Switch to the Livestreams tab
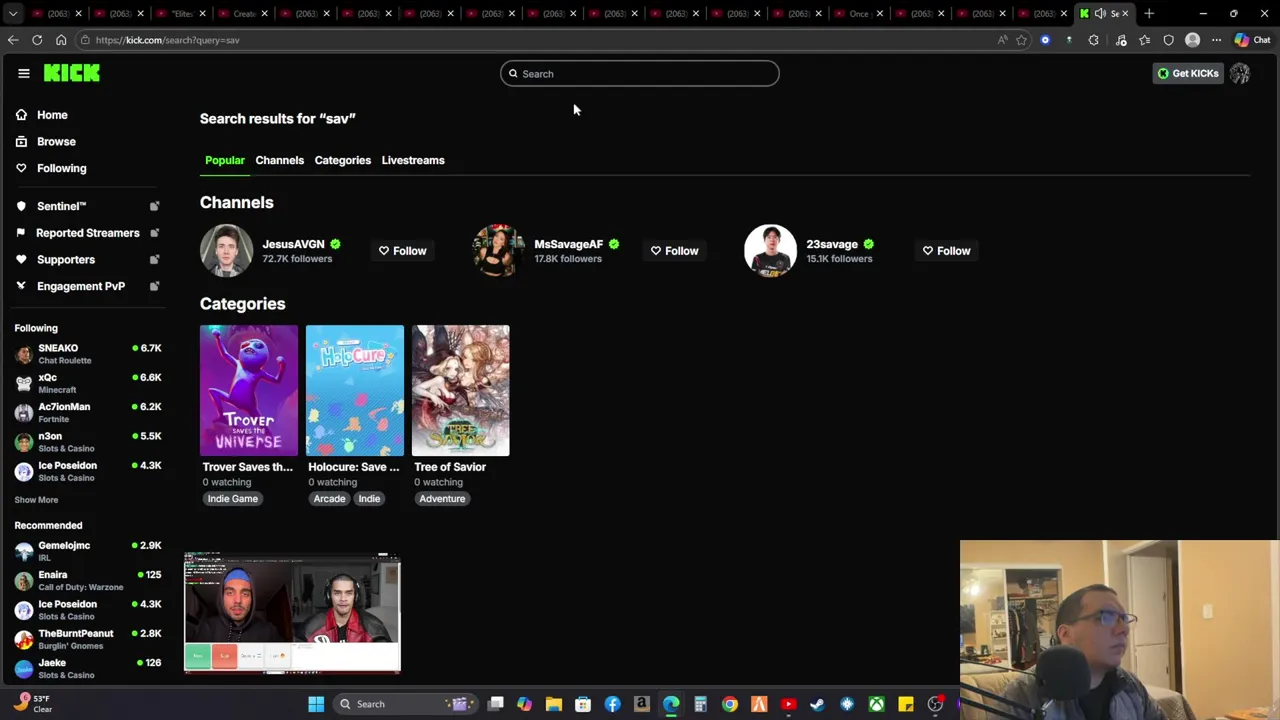 (x=413, y=160)
